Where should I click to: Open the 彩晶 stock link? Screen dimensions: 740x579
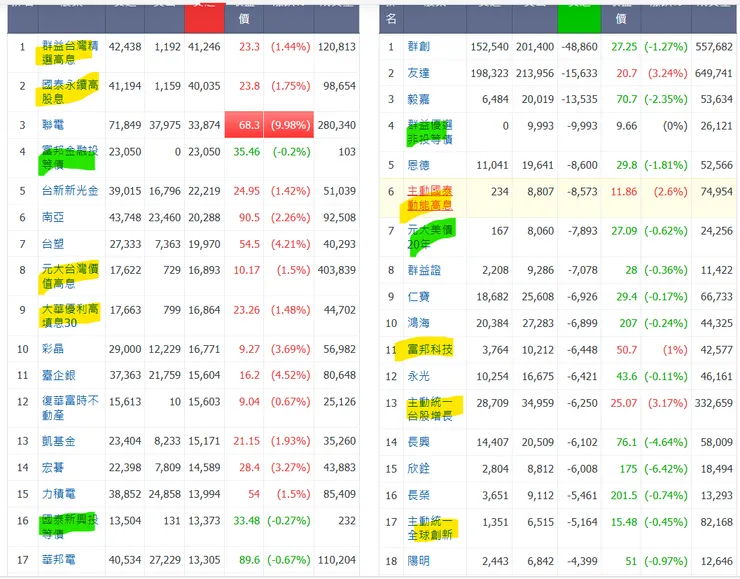(x=53, y=349)
